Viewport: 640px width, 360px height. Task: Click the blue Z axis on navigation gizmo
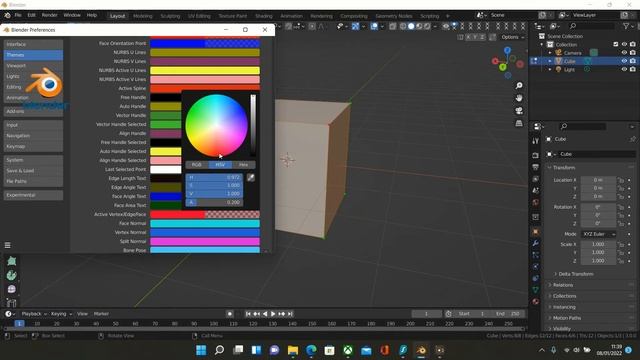(507, 50)
